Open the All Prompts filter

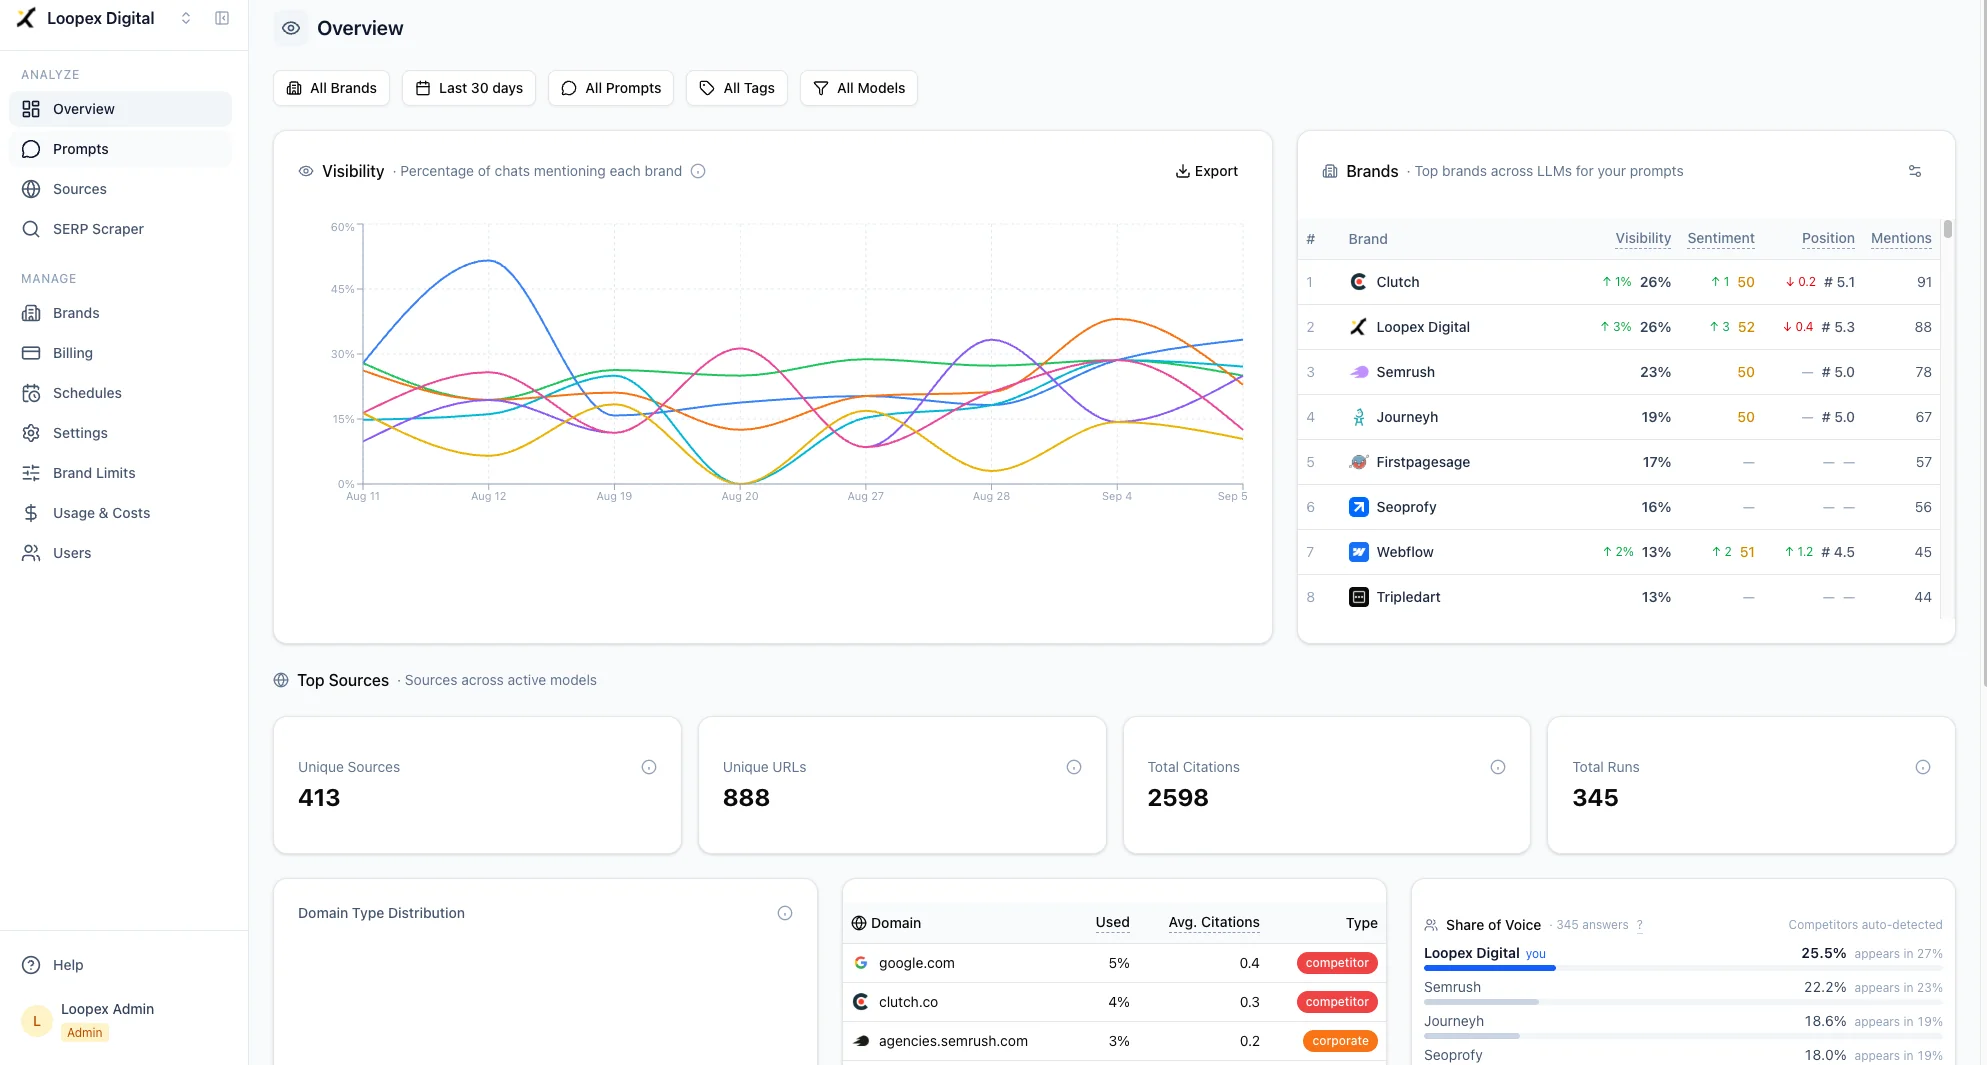click(x=611, y=88)
